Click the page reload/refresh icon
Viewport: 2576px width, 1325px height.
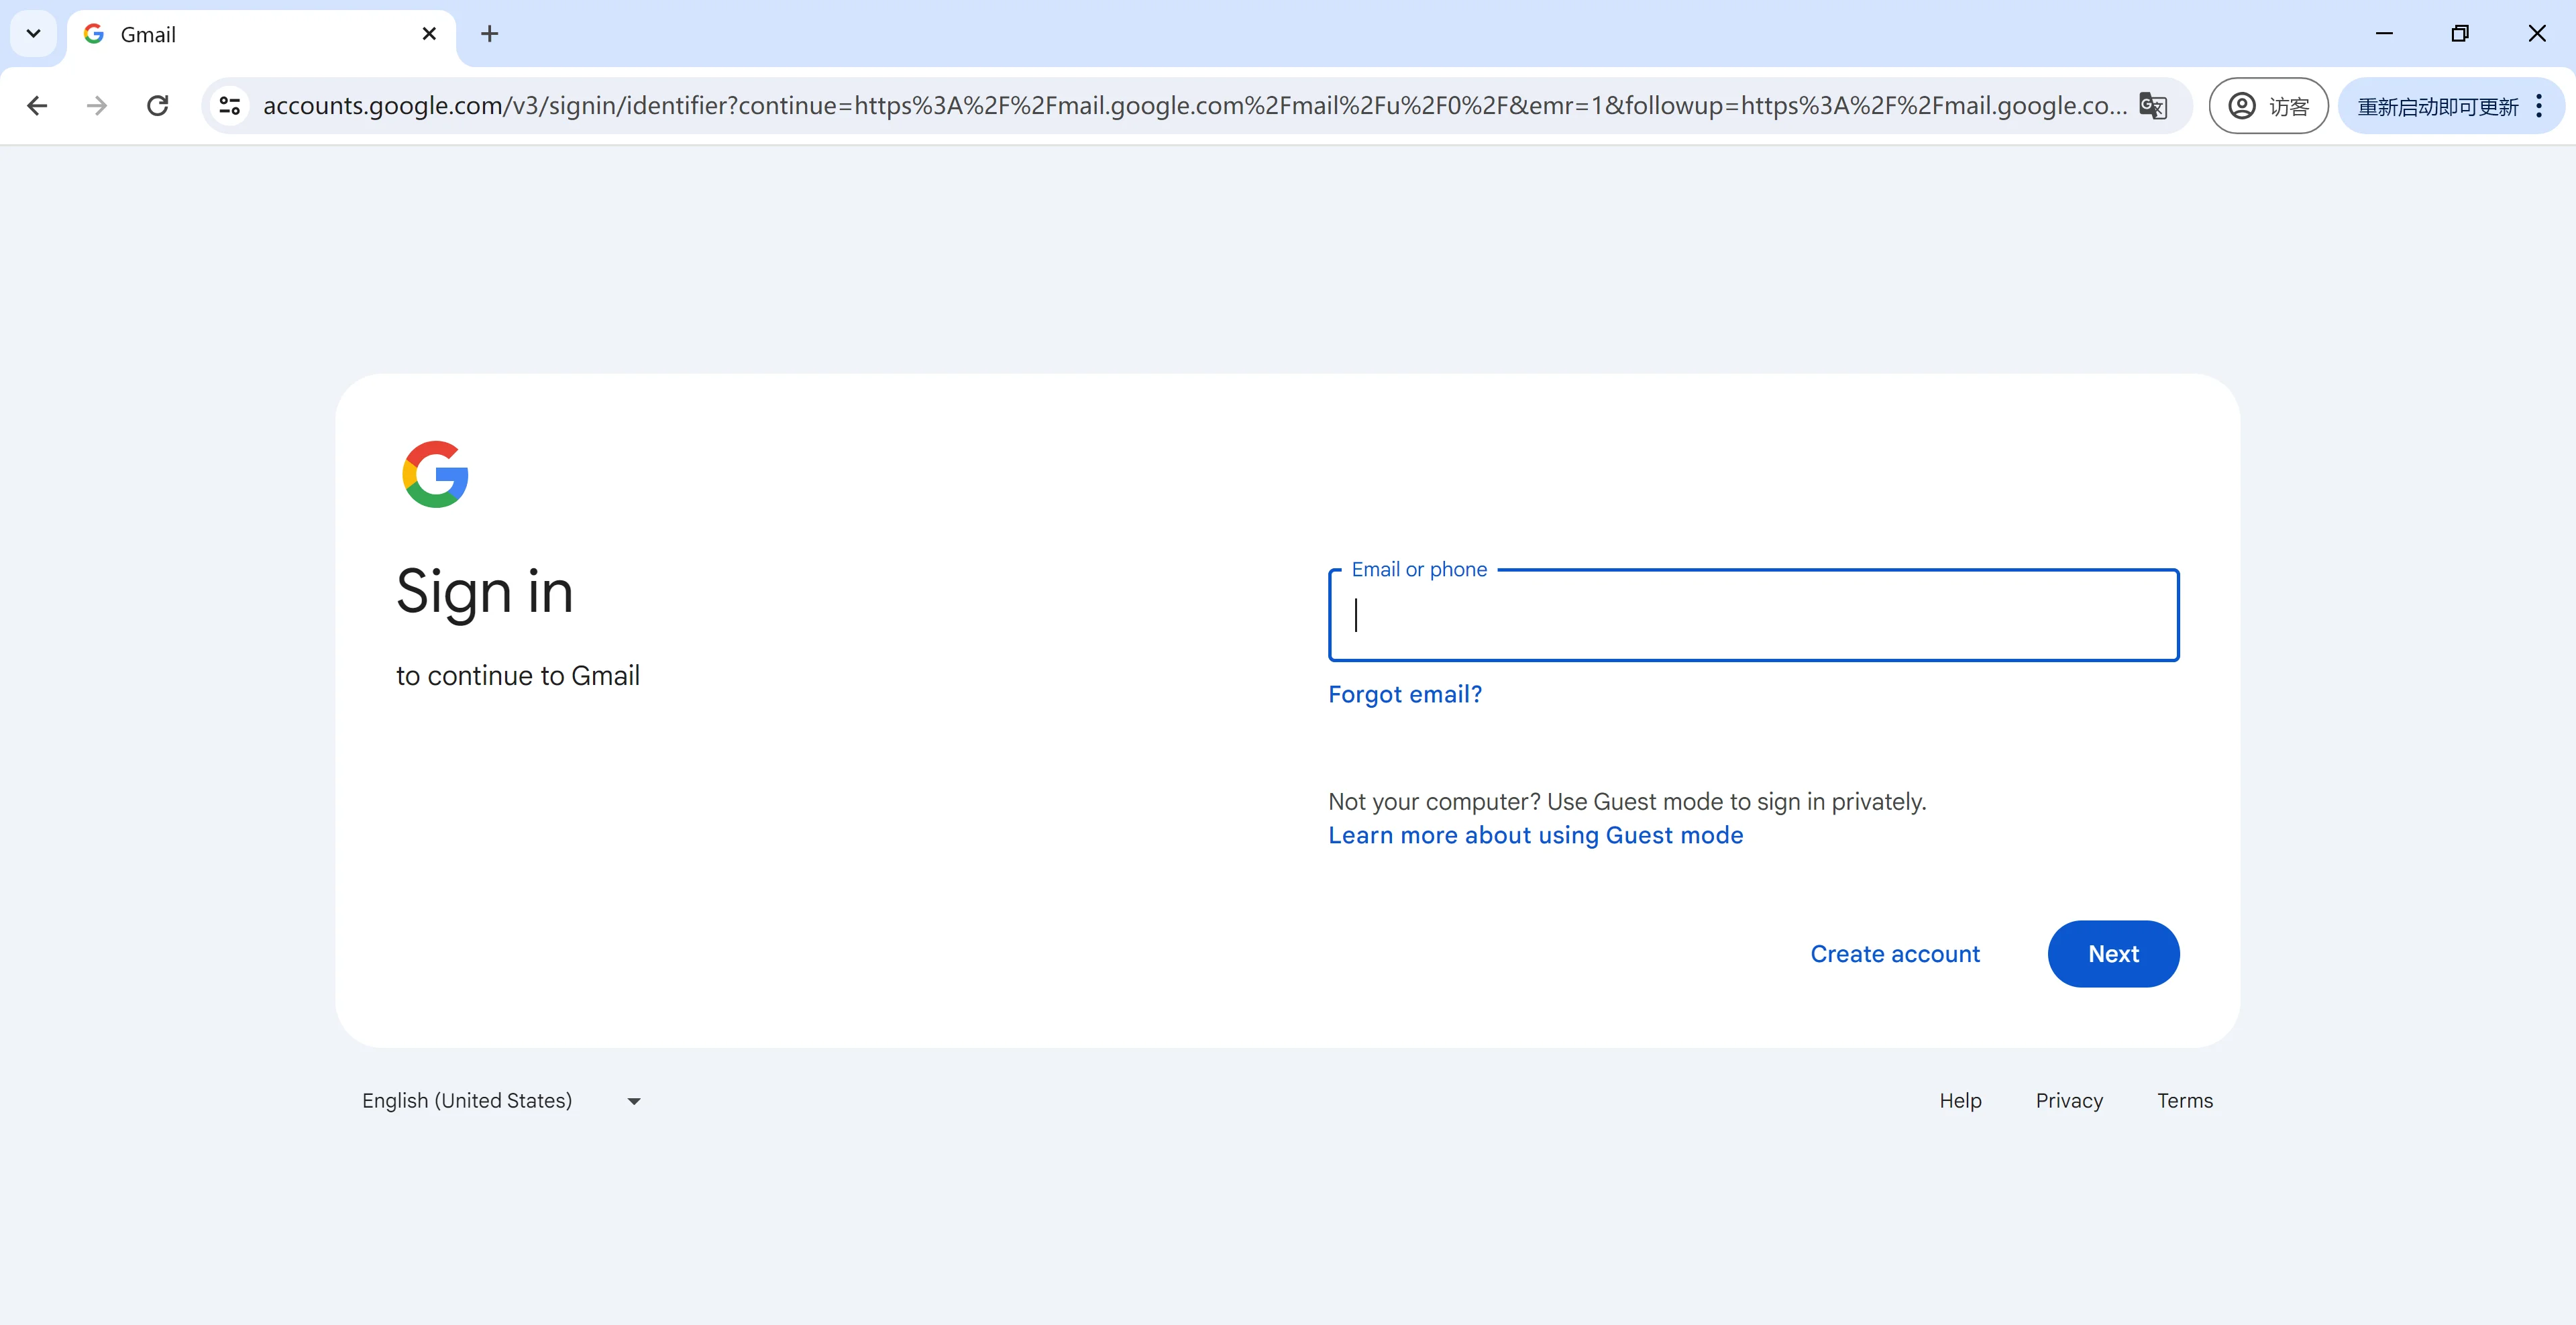pyautogui.click(x=159, y=105)
